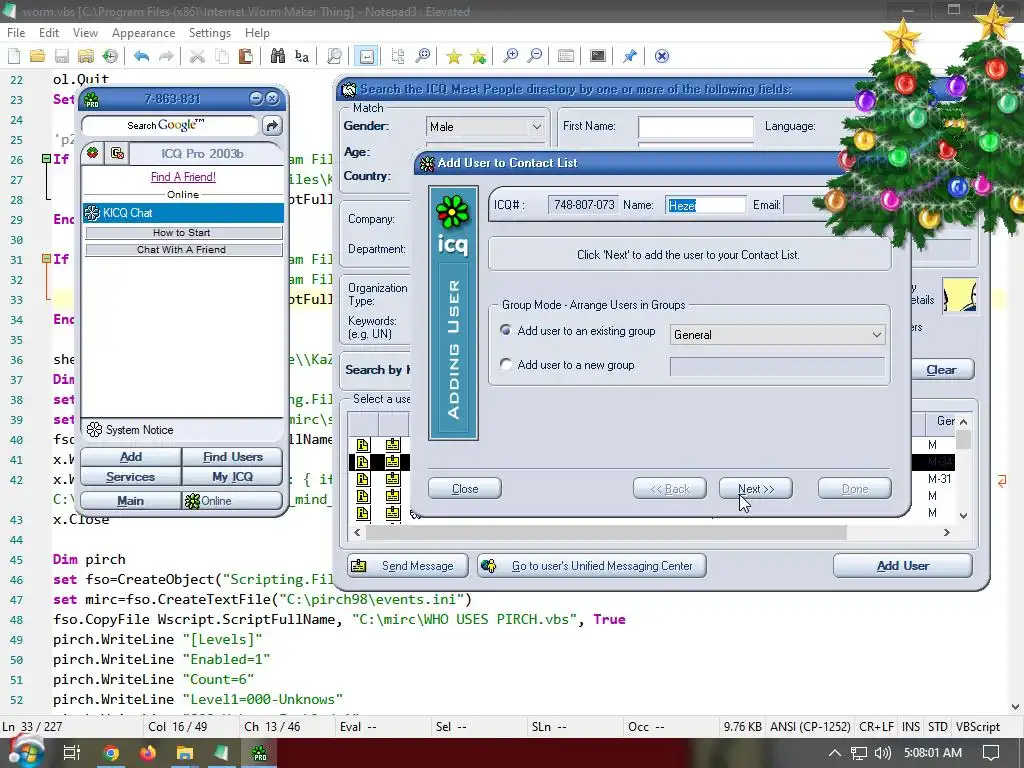The height and width of the screenshot is (768, 1024).
Task: Click the Search Google input box in ICQ
Action: (x=169, y=125)
